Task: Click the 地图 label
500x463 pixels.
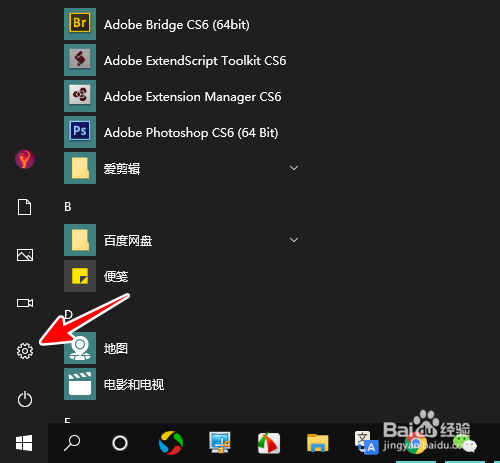Action: [x=116, y=349]
